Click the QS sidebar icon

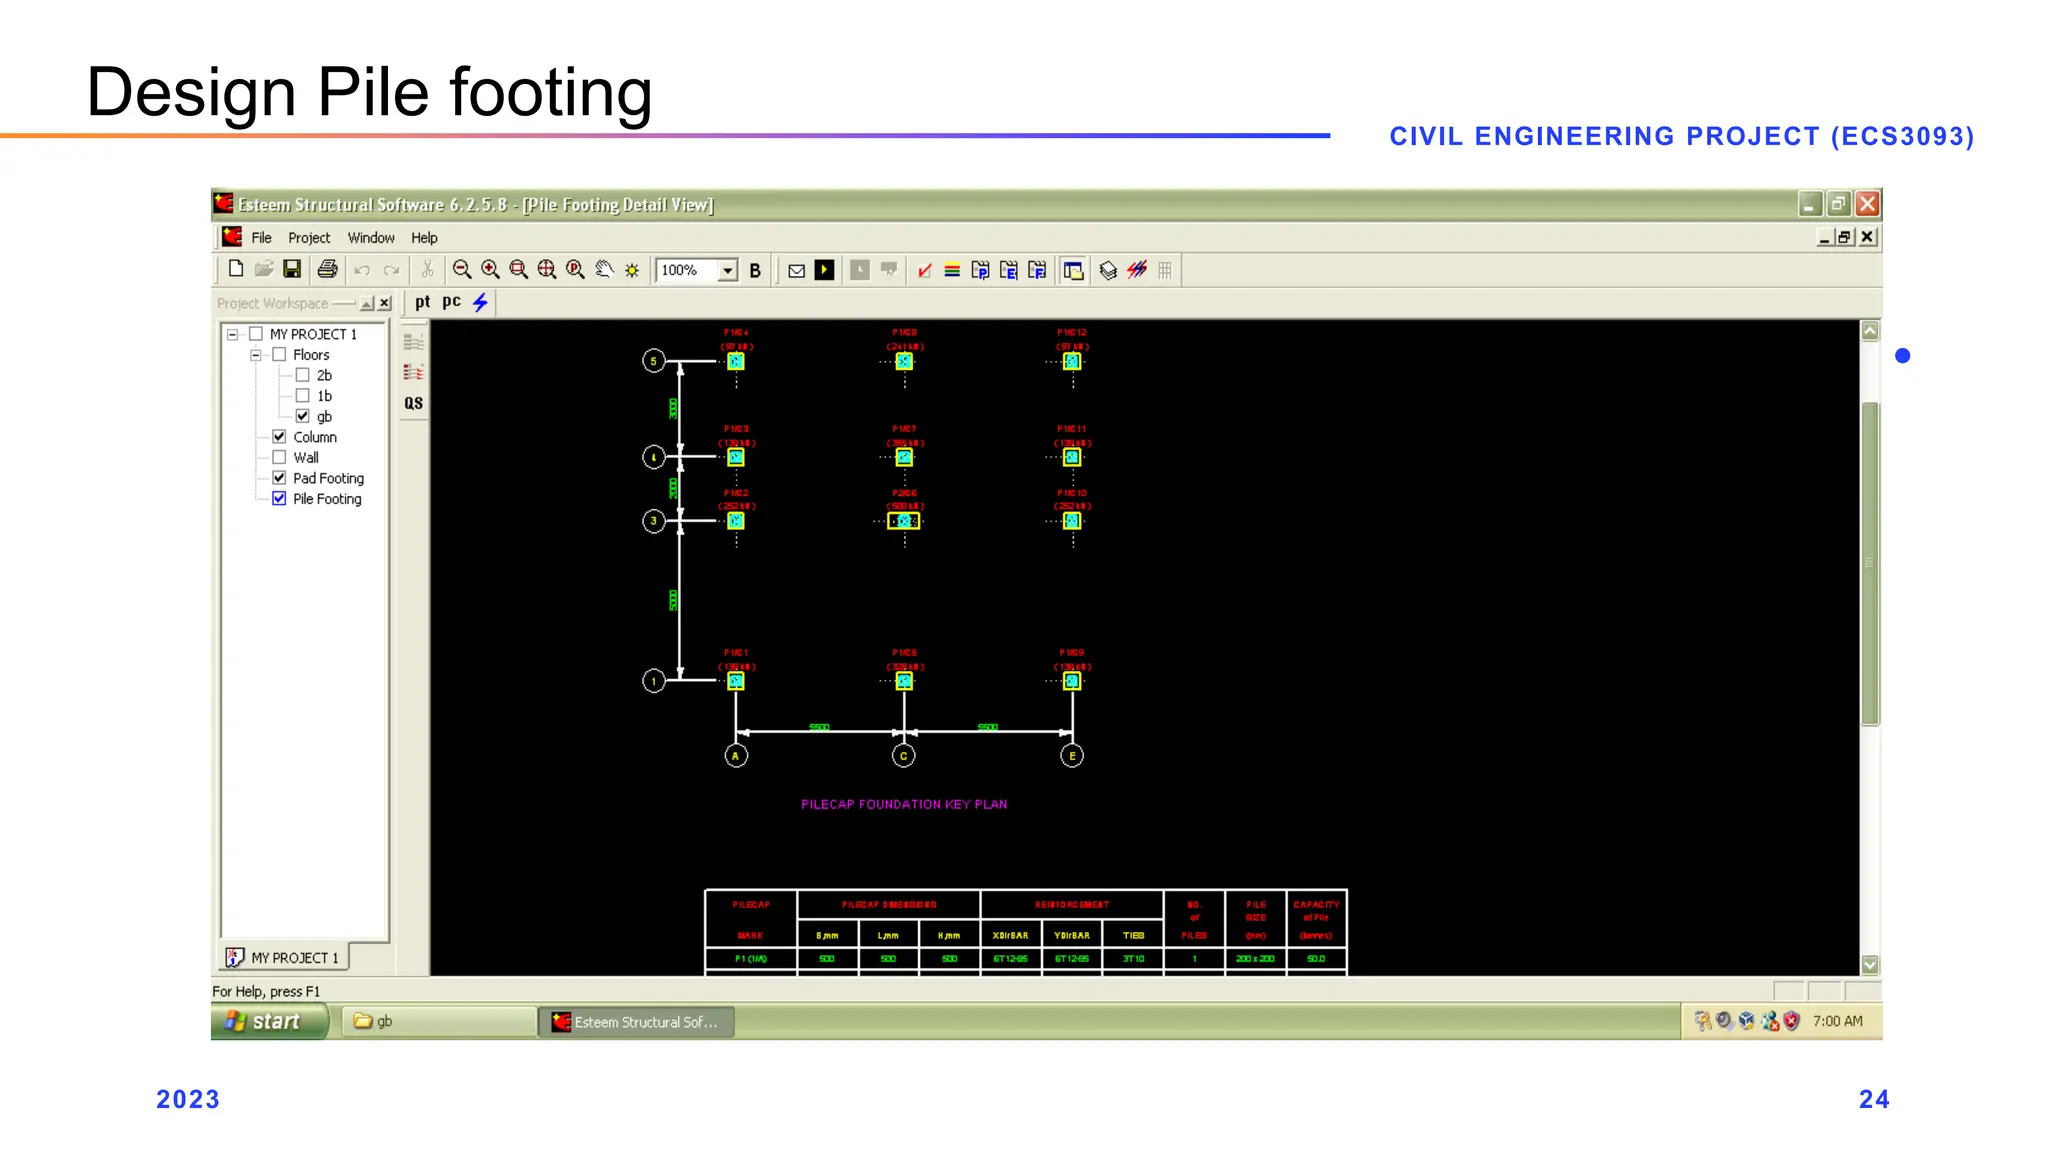413,403
